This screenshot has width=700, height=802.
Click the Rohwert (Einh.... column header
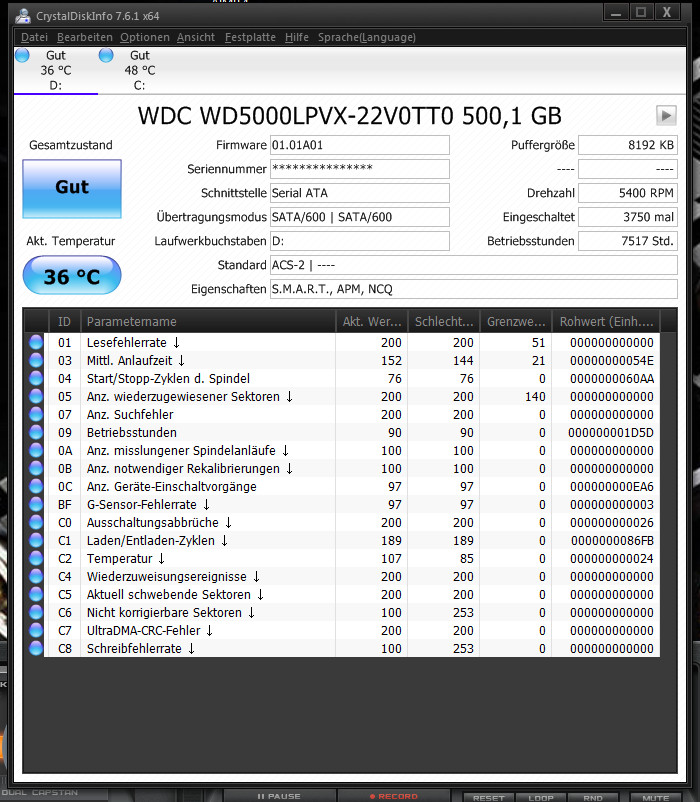coord(606,321)
